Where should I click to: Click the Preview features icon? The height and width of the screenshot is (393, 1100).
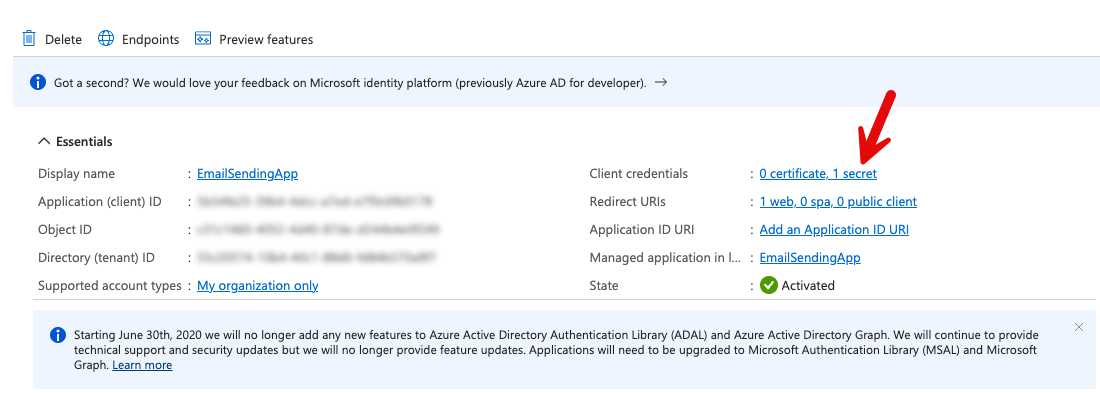[203, 39]
